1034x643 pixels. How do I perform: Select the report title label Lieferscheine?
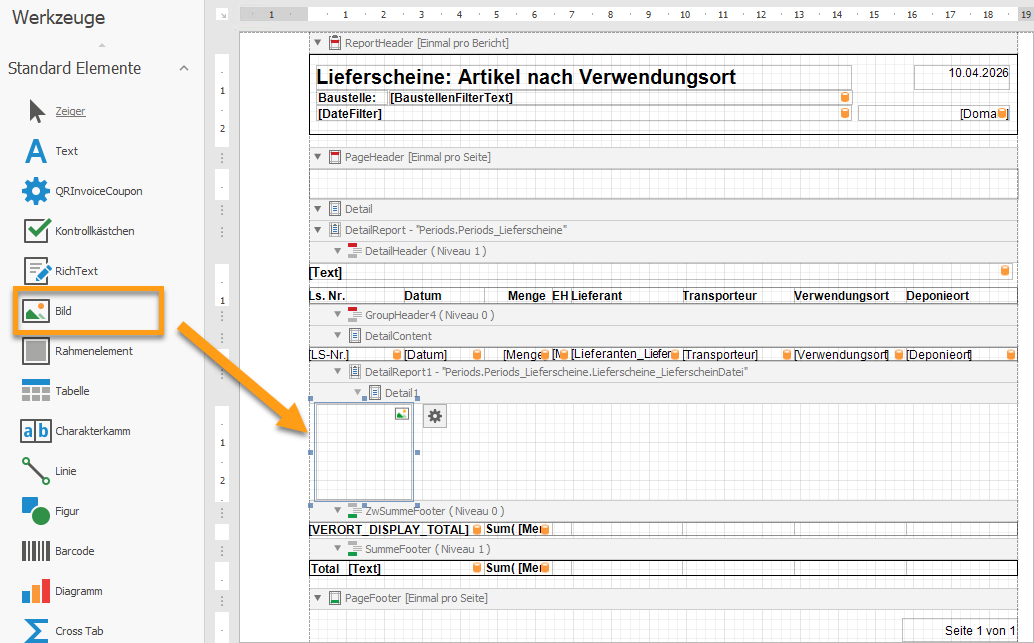583,77
